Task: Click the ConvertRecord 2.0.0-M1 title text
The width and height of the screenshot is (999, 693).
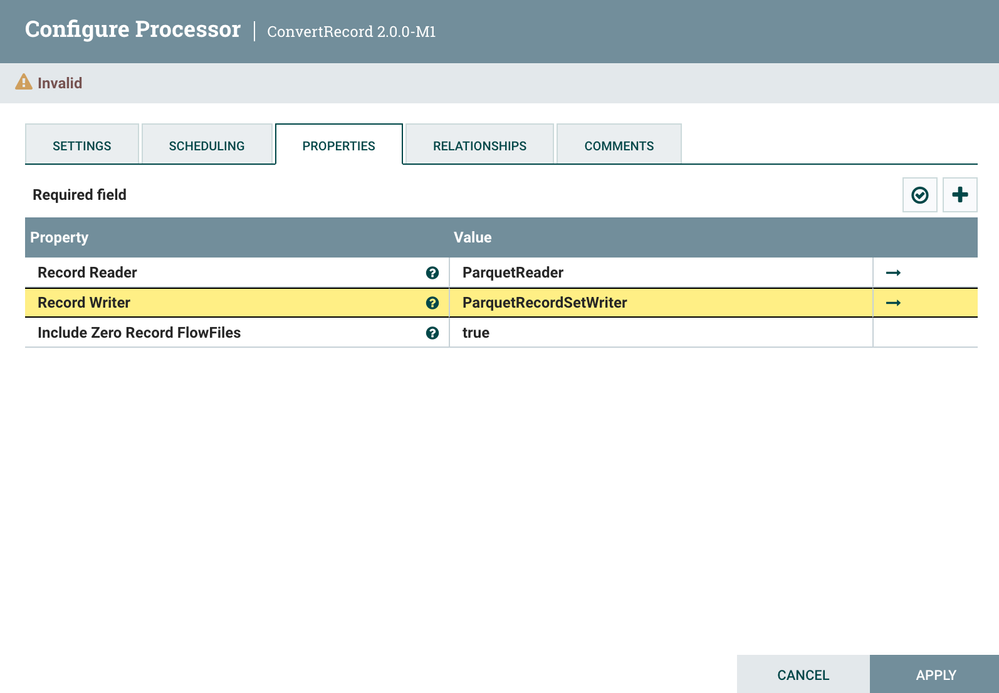Action: tap(351, 32)
